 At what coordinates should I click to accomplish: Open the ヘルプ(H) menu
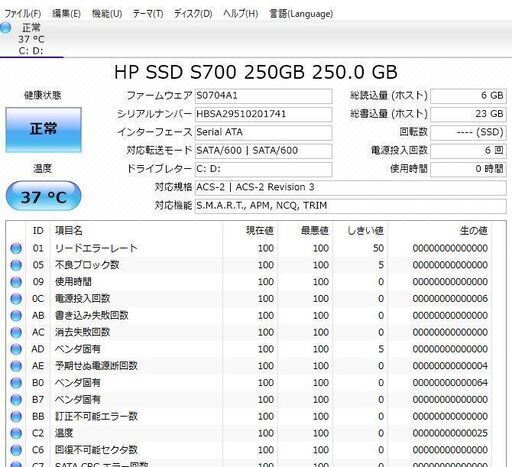tap(240, 14)
